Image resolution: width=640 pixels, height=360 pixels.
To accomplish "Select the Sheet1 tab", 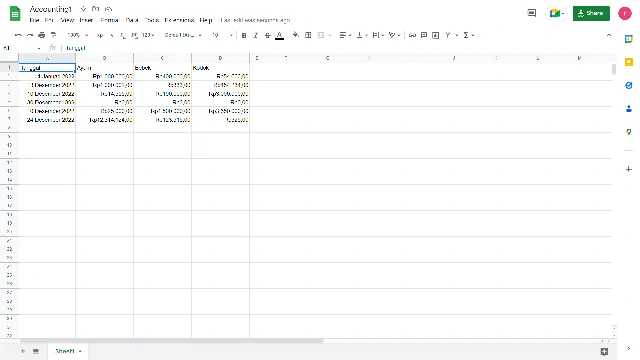I will (68, 351).
